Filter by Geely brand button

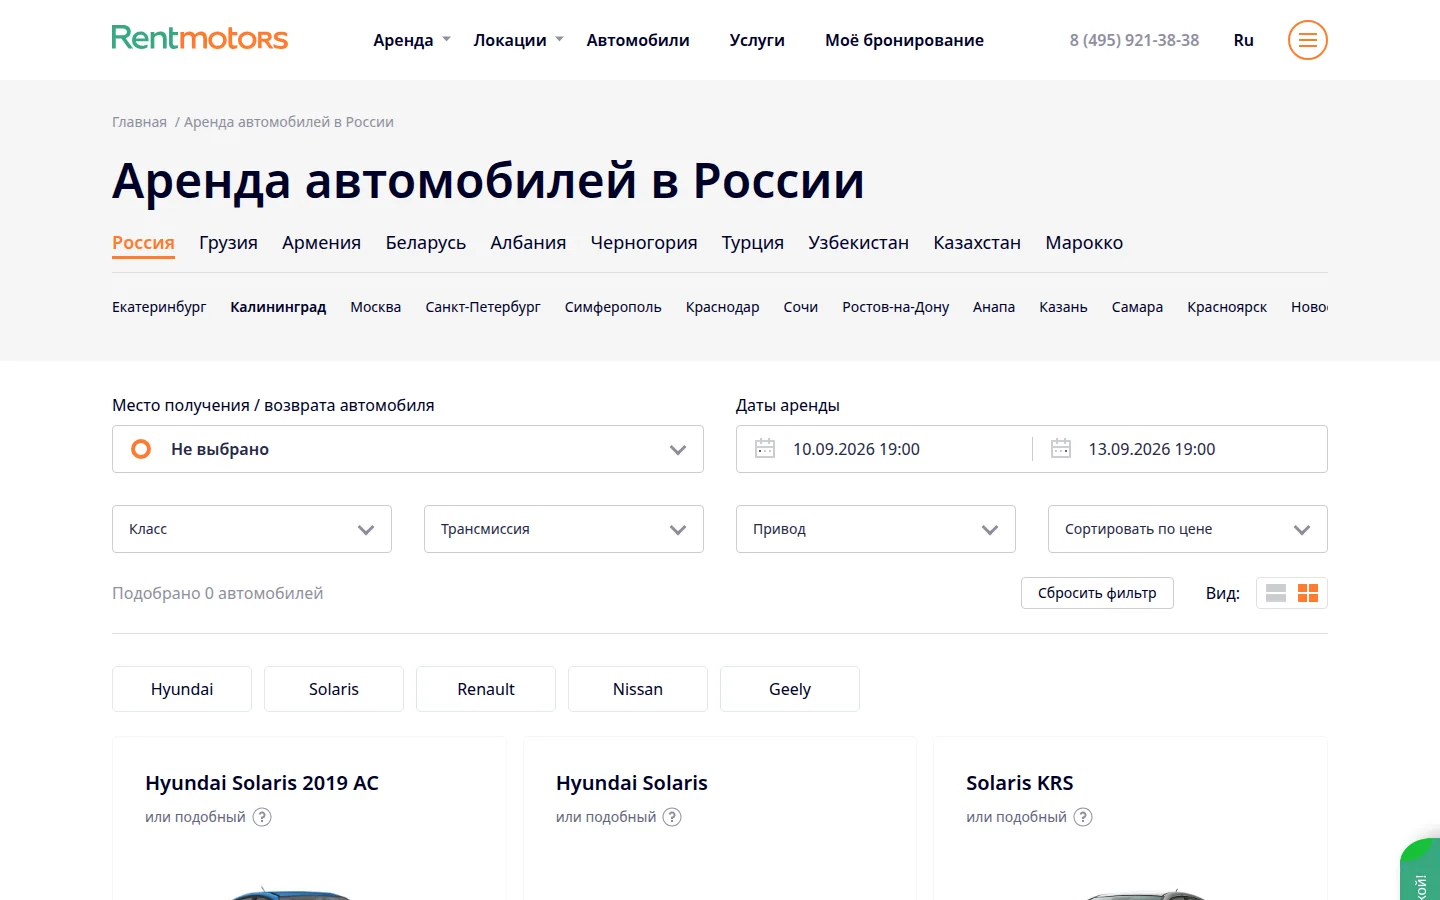coord(790,689)
